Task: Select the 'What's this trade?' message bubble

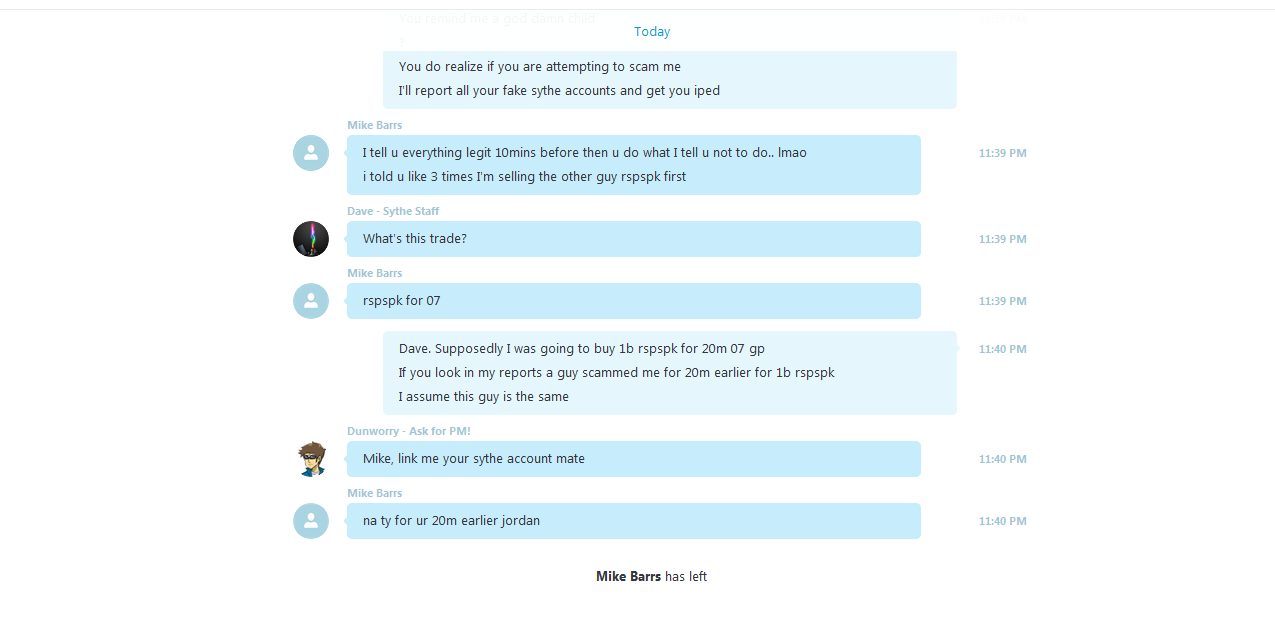Action: click(x=634, y=239)
